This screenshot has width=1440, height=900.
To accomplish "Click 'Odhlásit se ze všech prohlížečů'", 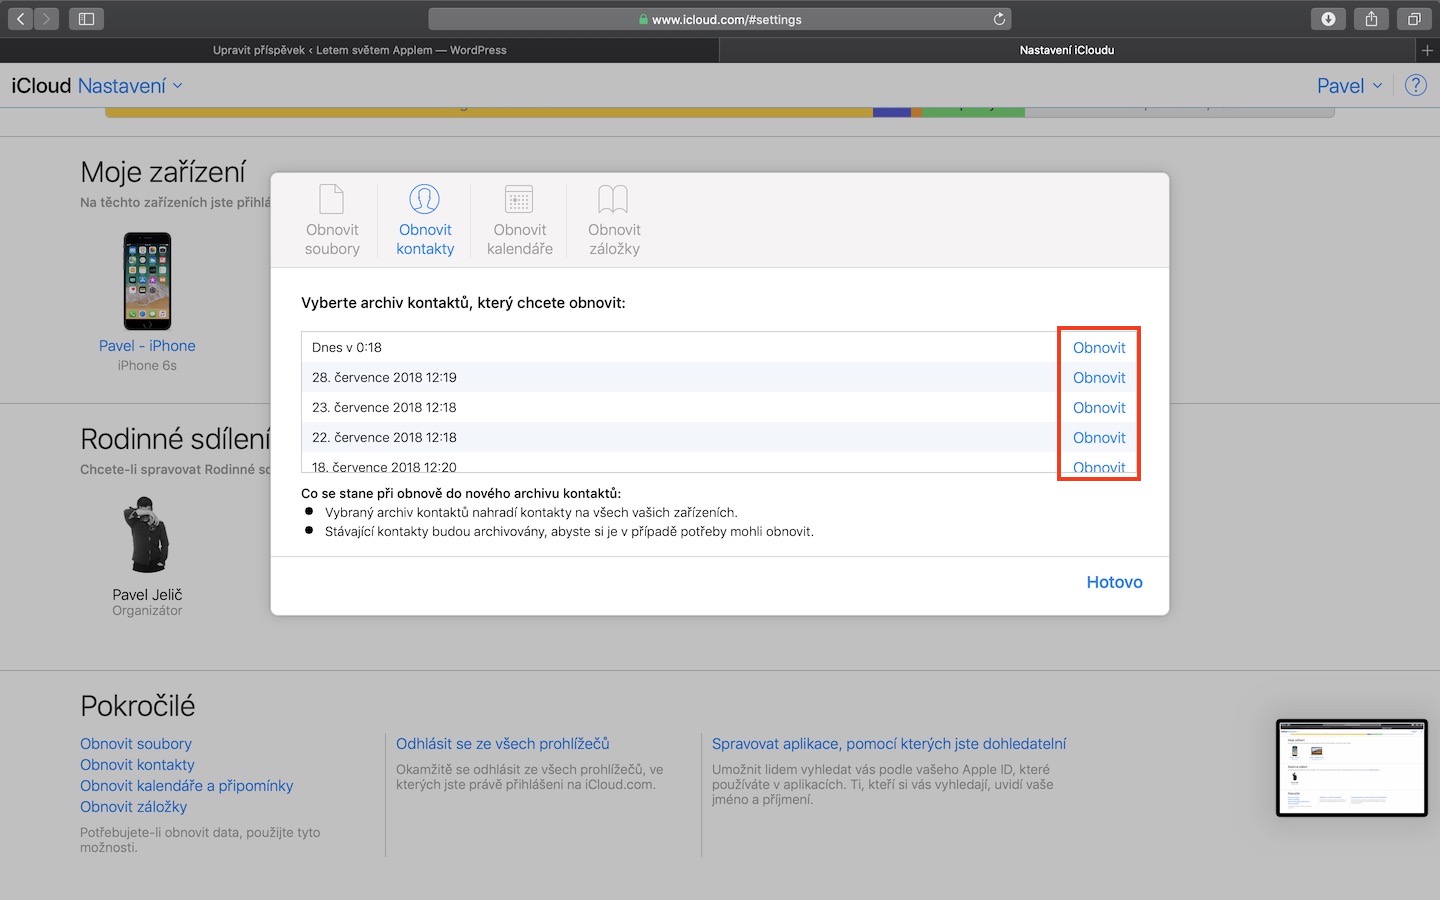I will (x=503, y=744).
